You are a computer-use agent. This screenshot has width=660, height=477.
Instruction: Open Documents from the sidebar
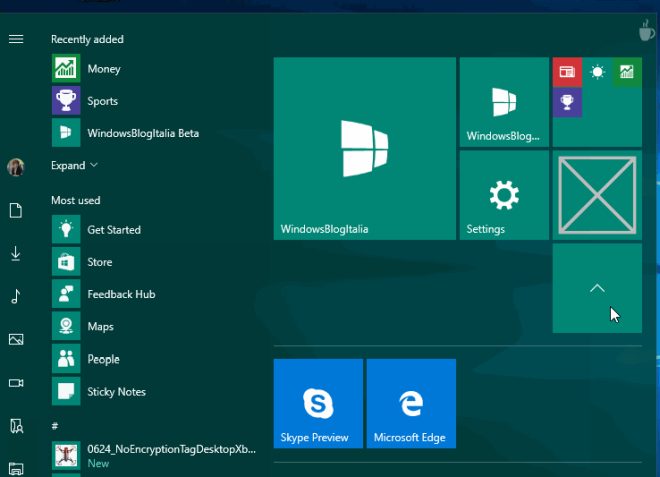[16, 210]
